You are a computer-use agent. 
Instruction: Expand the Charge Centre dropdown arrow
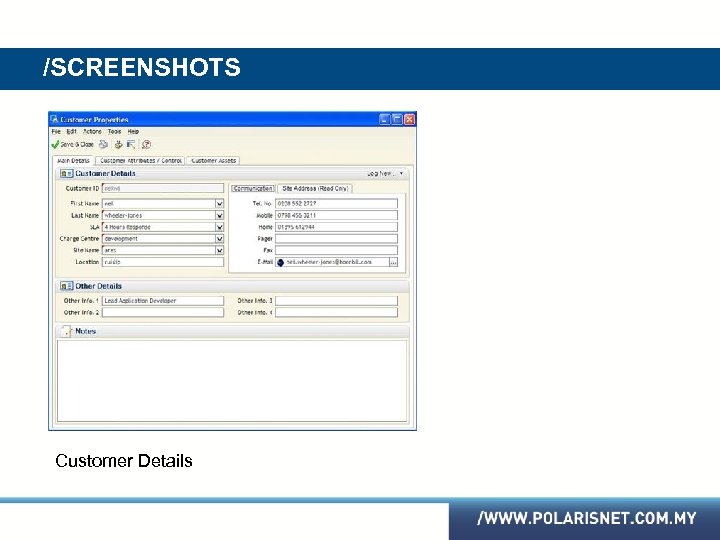[x=219, y=239]
